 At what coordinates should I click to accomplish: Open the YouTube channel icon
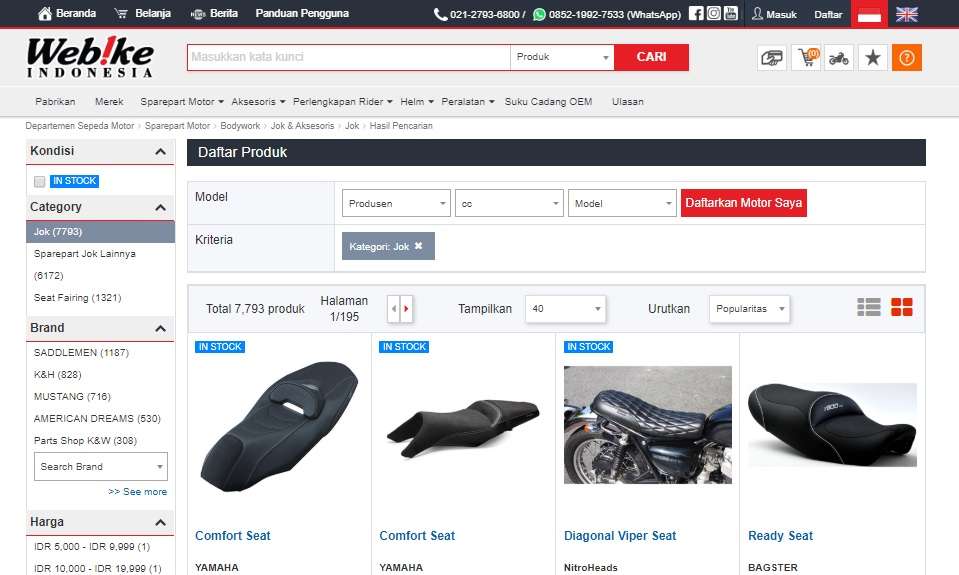[730, 13]
